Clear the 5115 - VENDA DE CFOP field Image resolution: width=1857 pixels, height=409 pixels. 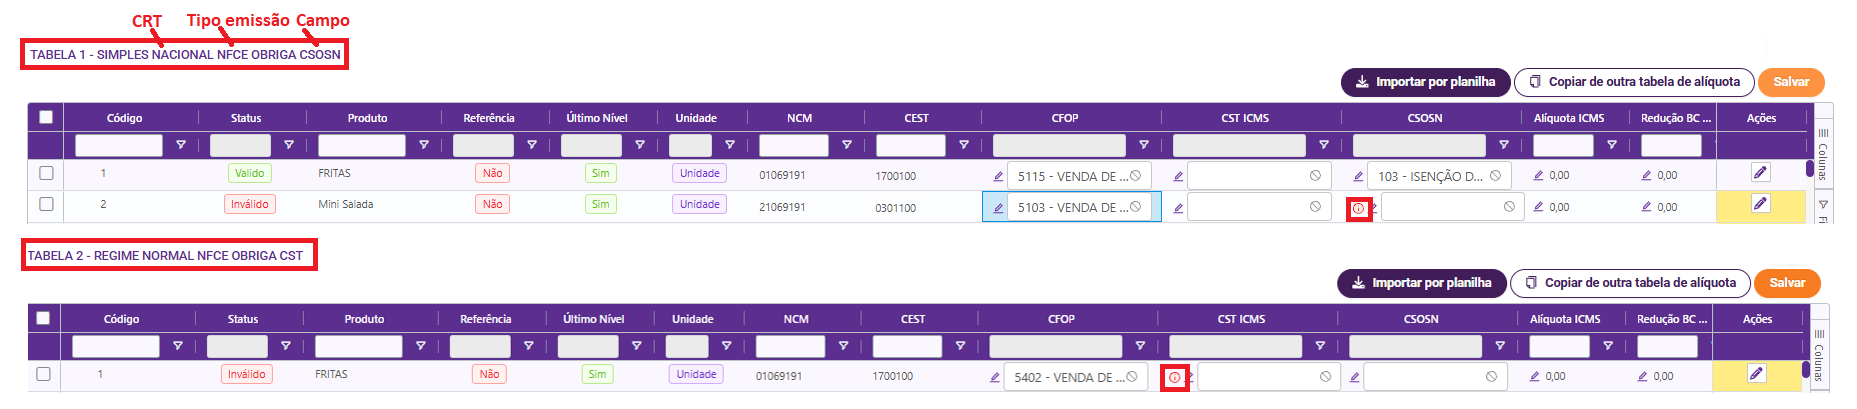click(1135, 176)
